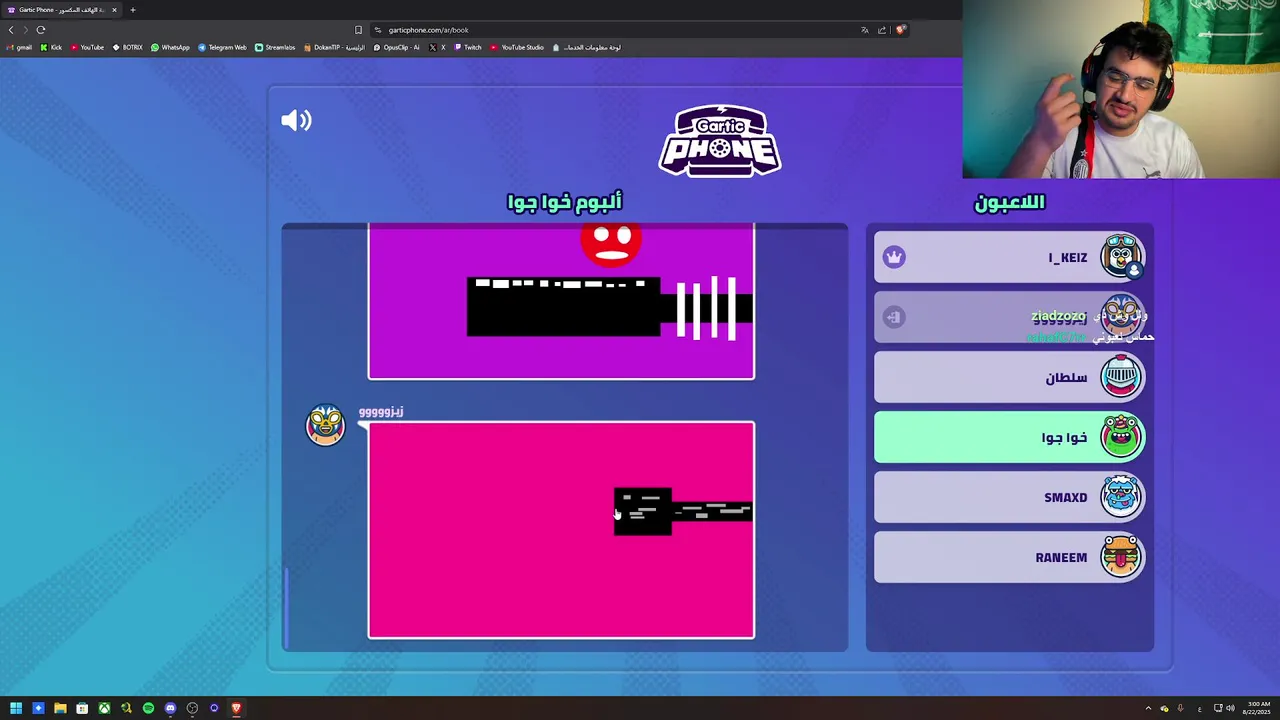1280x720 pixels.
Task: Open the Kick bookmark
Action: (x=51, y=47)
